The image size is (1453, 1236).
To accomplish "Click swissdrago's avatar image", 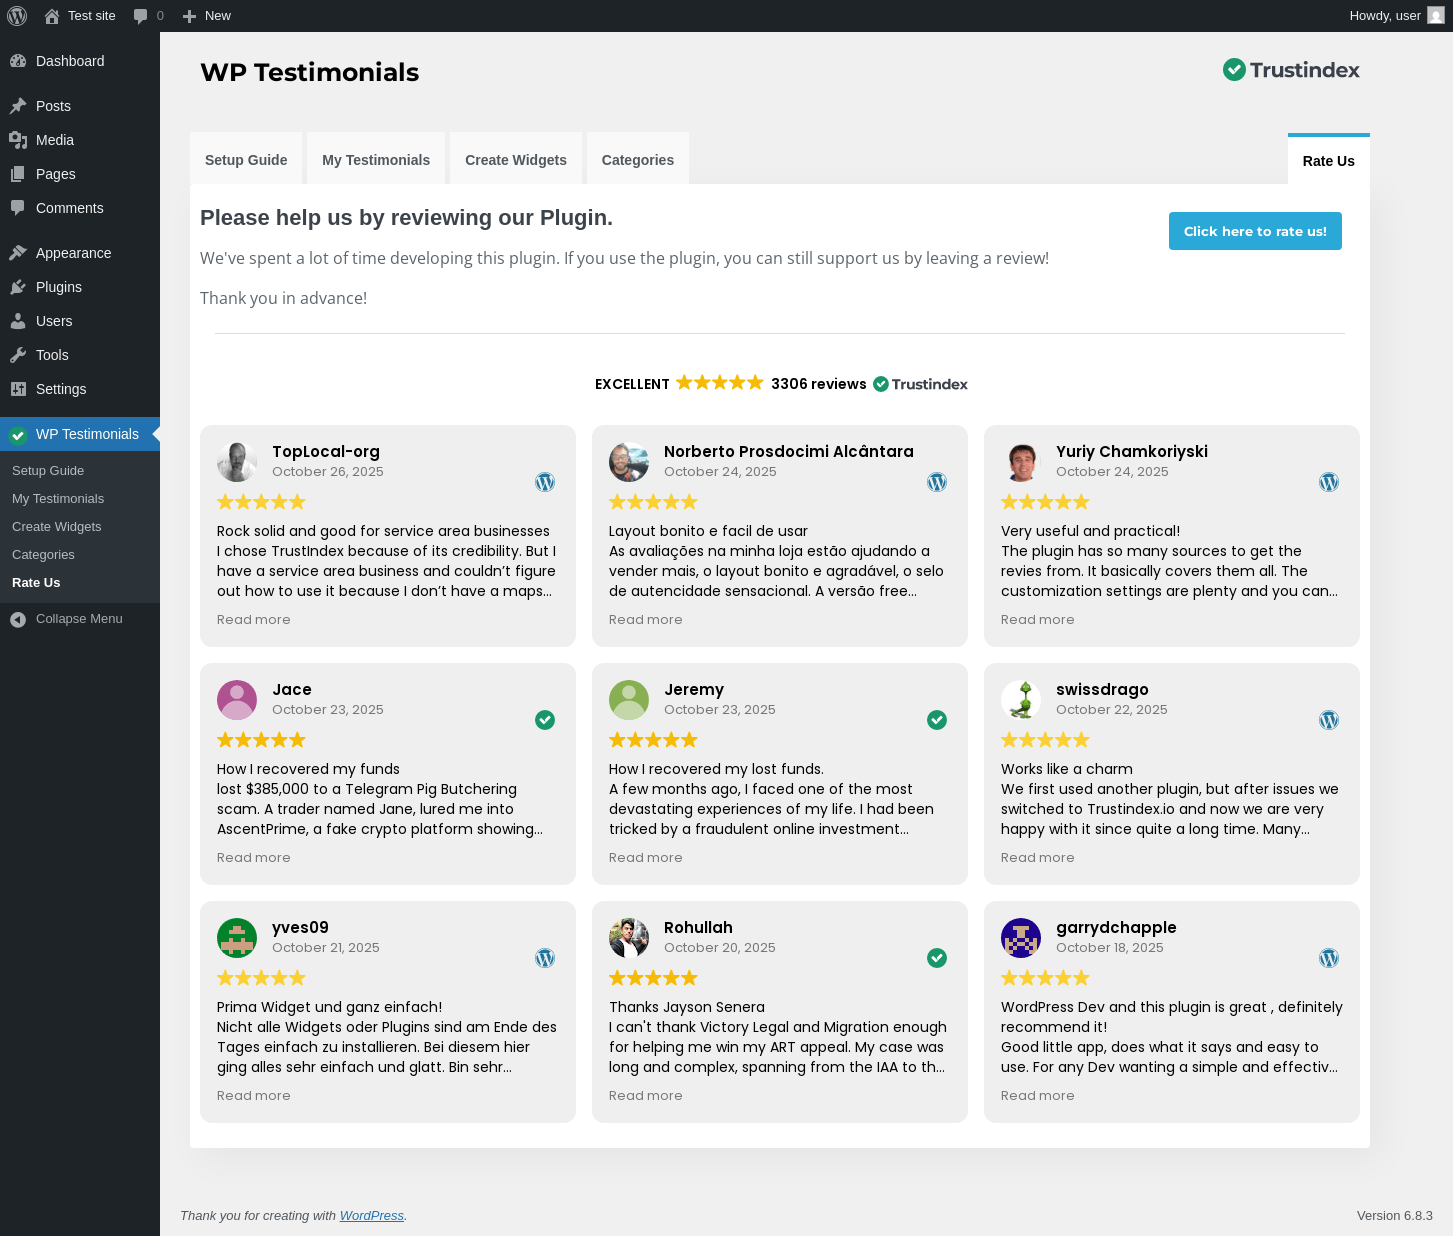I will [1021, 700].
